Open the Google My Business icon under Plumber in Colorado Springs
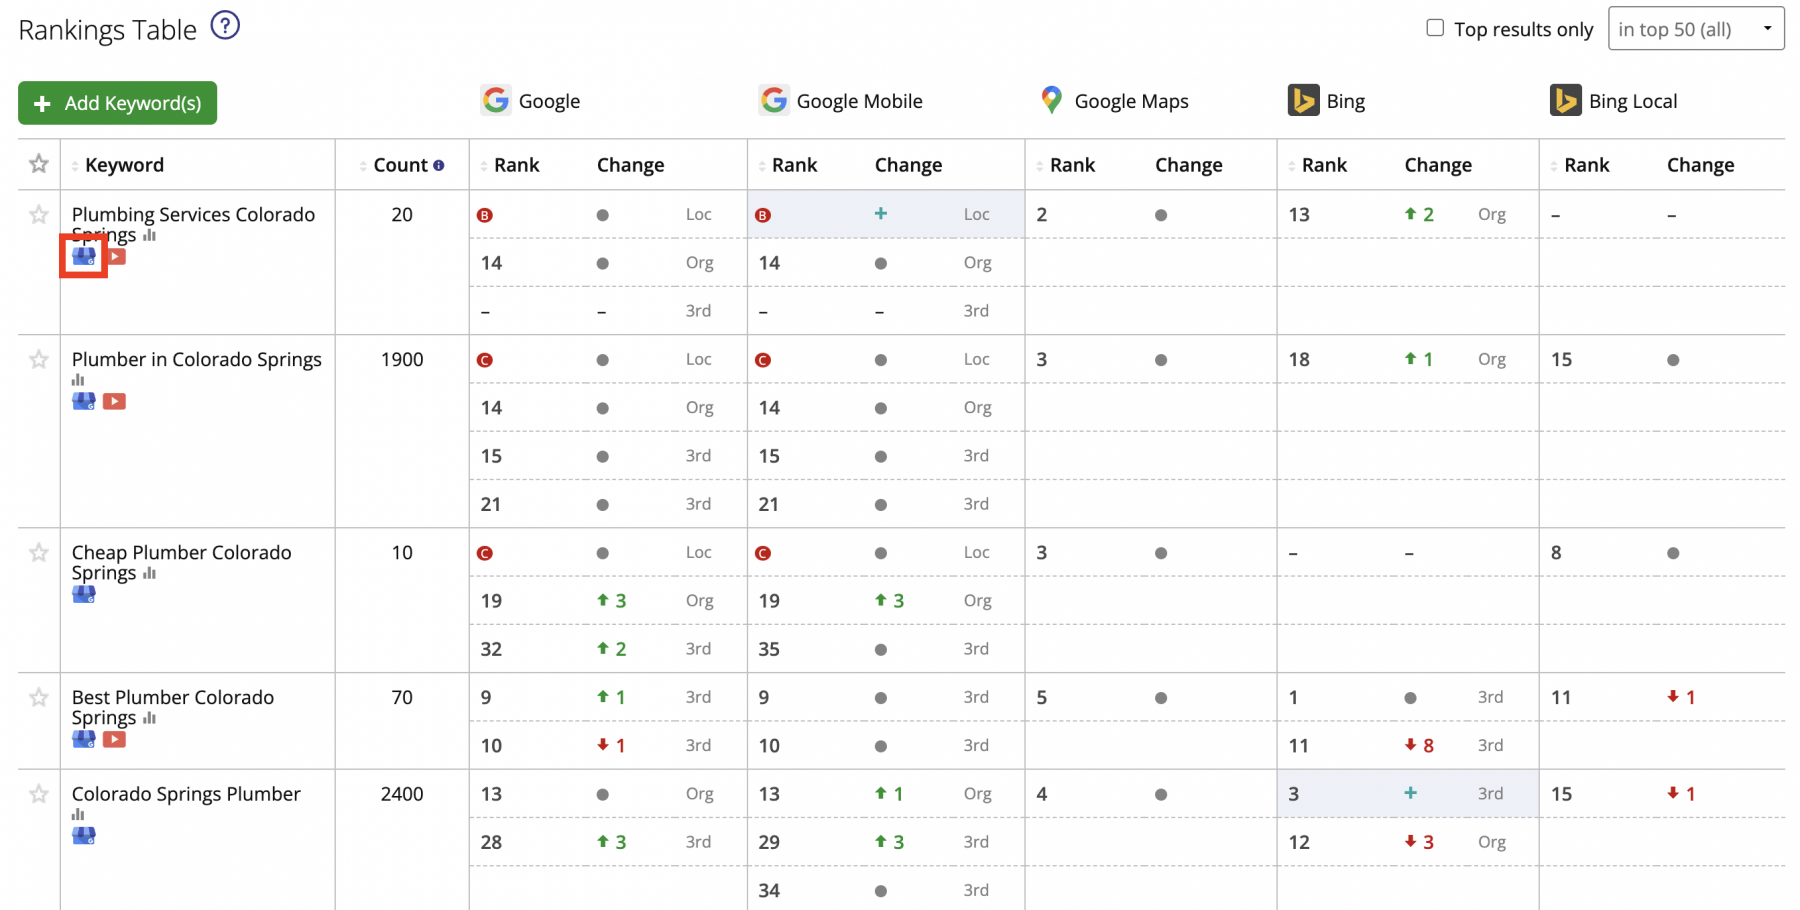 [82, 402]
